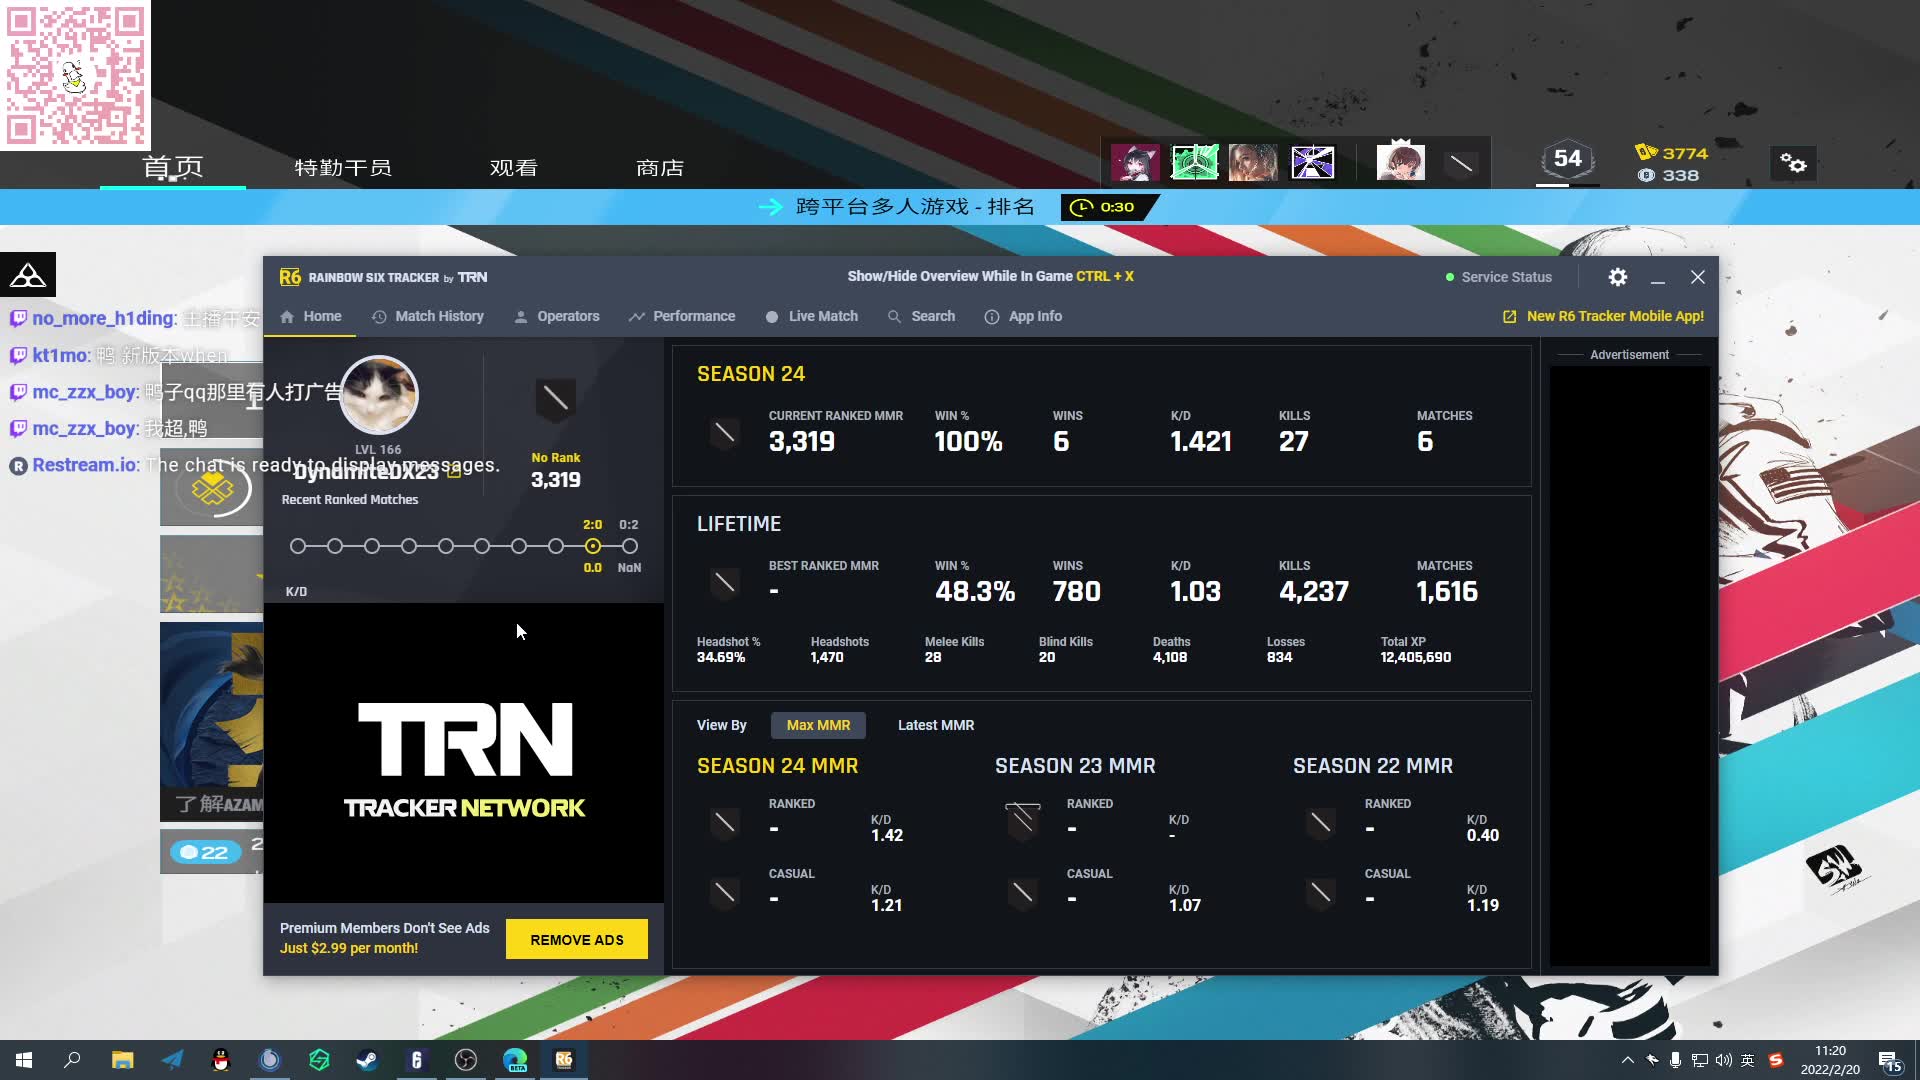
Task: Click the Lifetime best rank emblem icon
Action: (x=725, y=583)
